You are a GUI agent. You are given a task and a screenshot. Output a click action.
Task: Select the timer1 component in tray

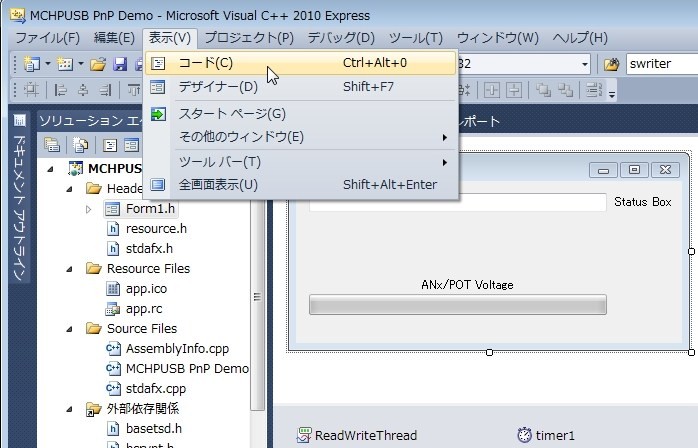(x=546, y=435)
